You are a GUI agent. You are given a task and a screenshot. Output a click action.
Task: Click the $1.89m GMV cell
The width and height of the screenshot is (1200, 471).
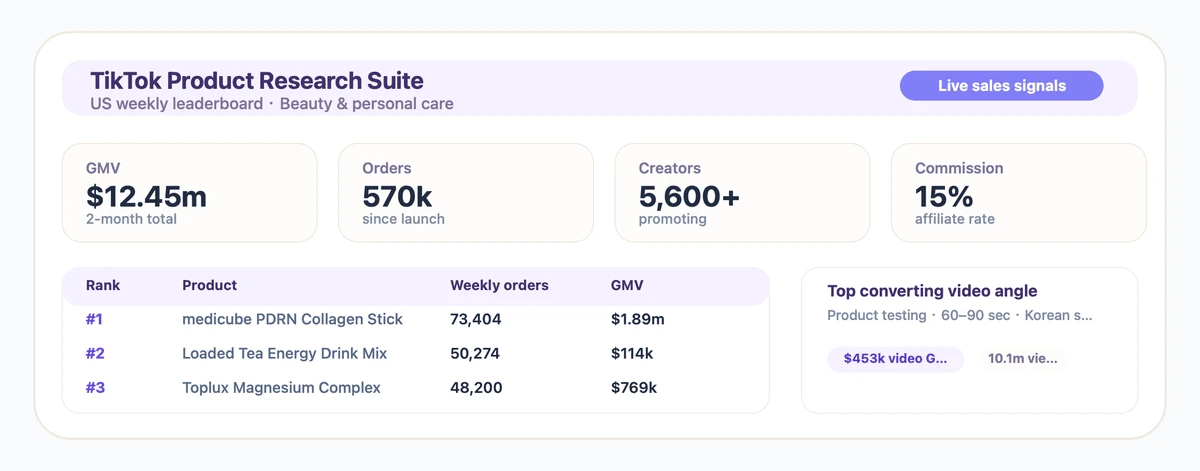click(638, 319)
